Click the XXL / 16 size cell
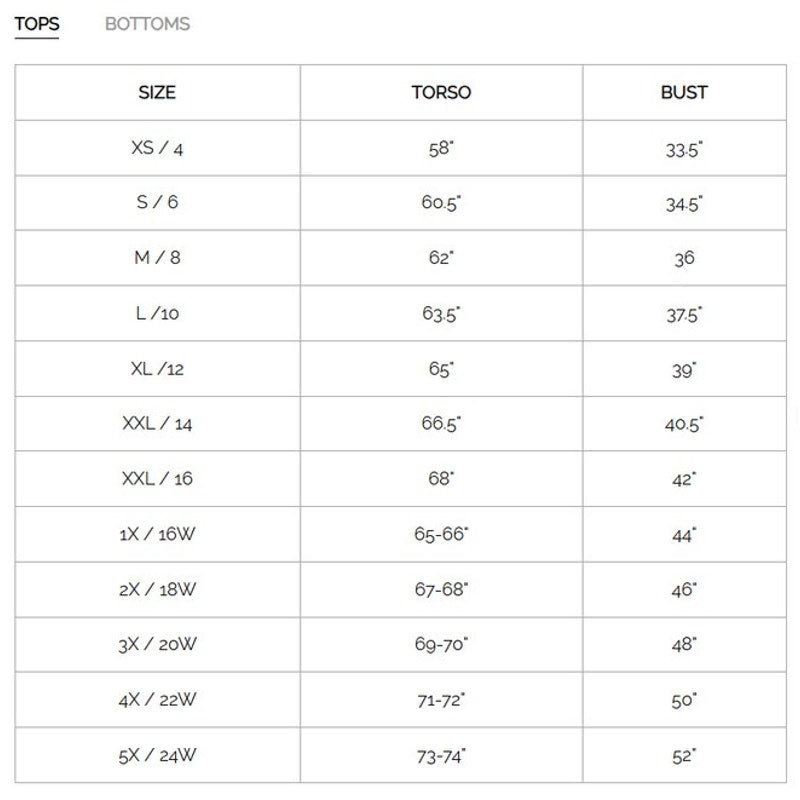 157,479
